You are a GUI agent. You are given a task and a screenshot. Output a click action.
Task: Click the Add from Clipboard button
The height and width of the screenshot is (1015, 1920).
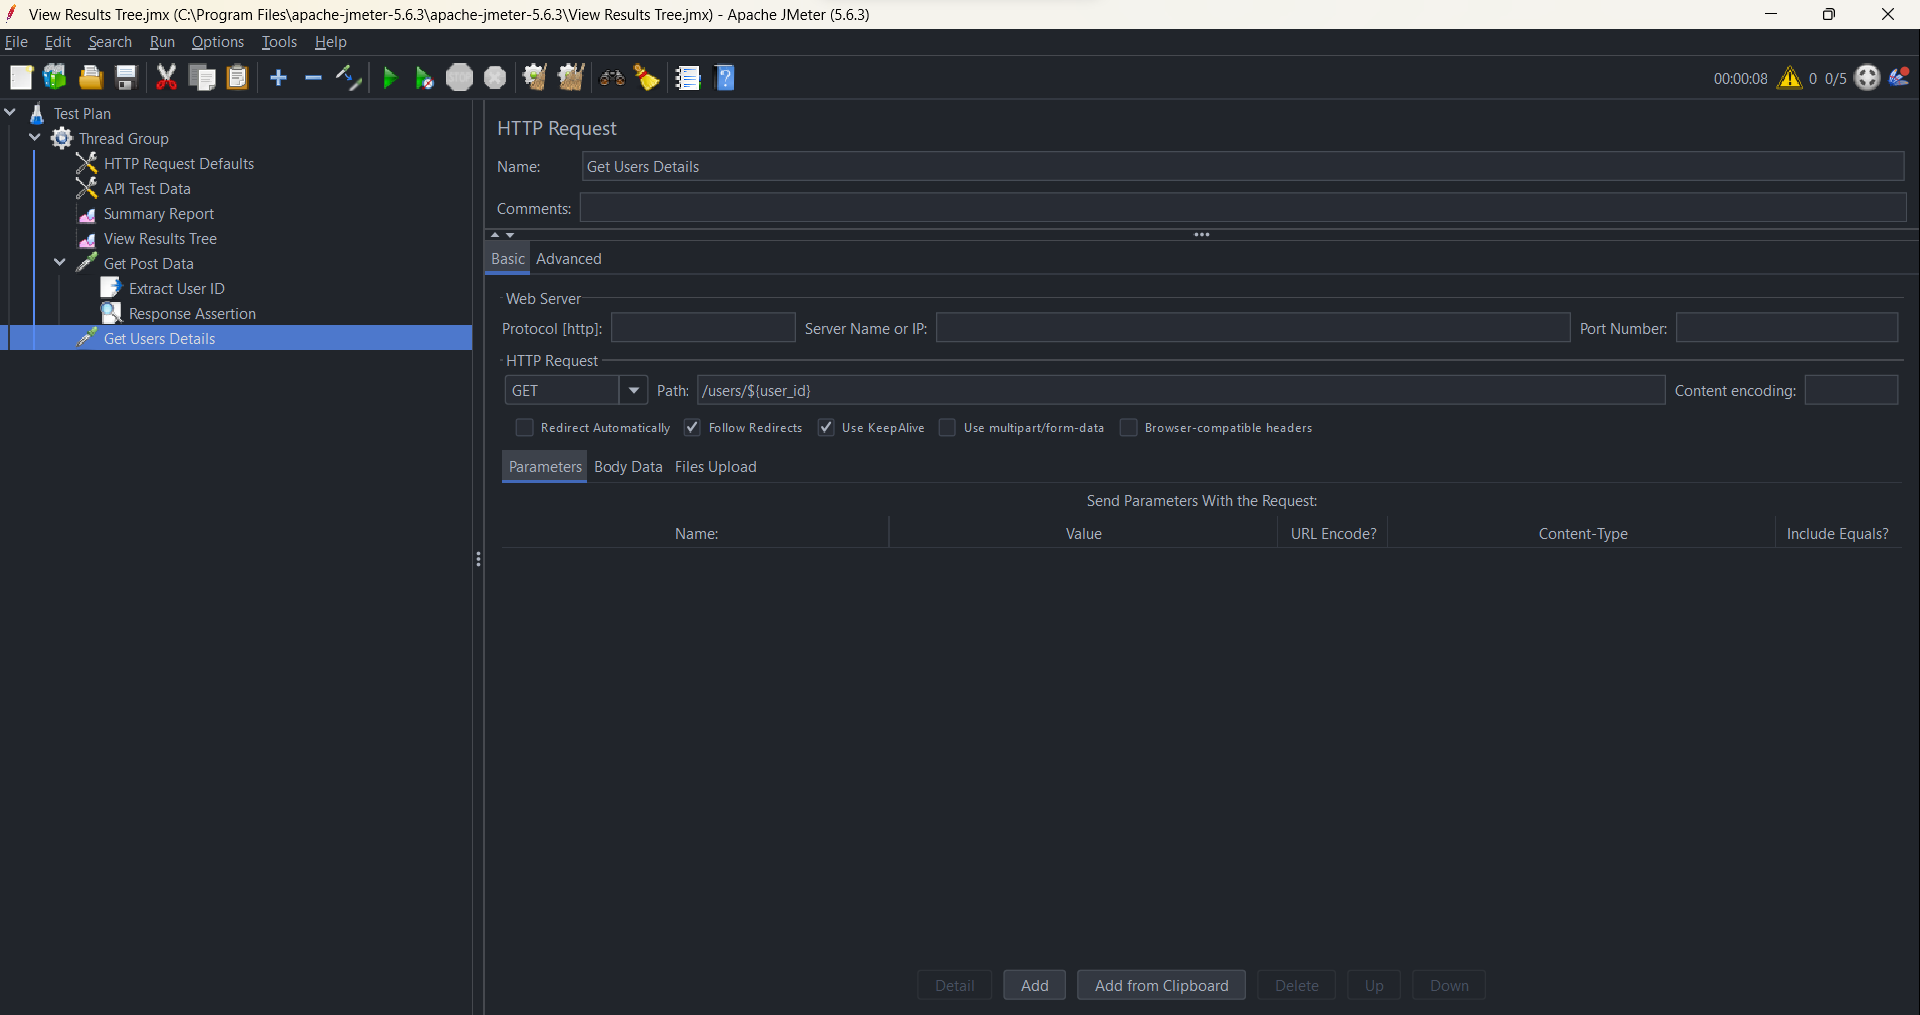point(1160,985)
